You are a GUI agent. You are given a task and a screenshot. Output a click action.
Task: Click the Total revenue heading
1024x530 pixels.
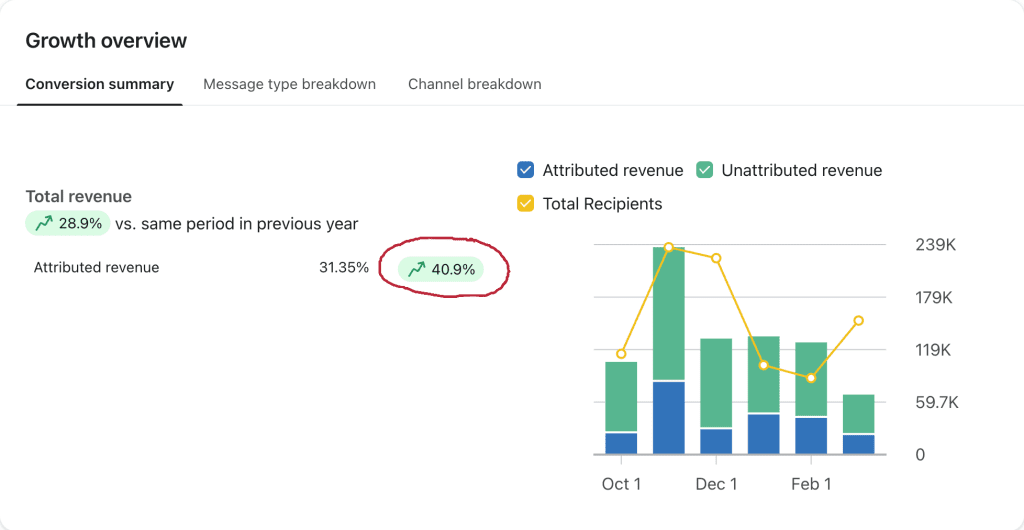click(78, 197)
